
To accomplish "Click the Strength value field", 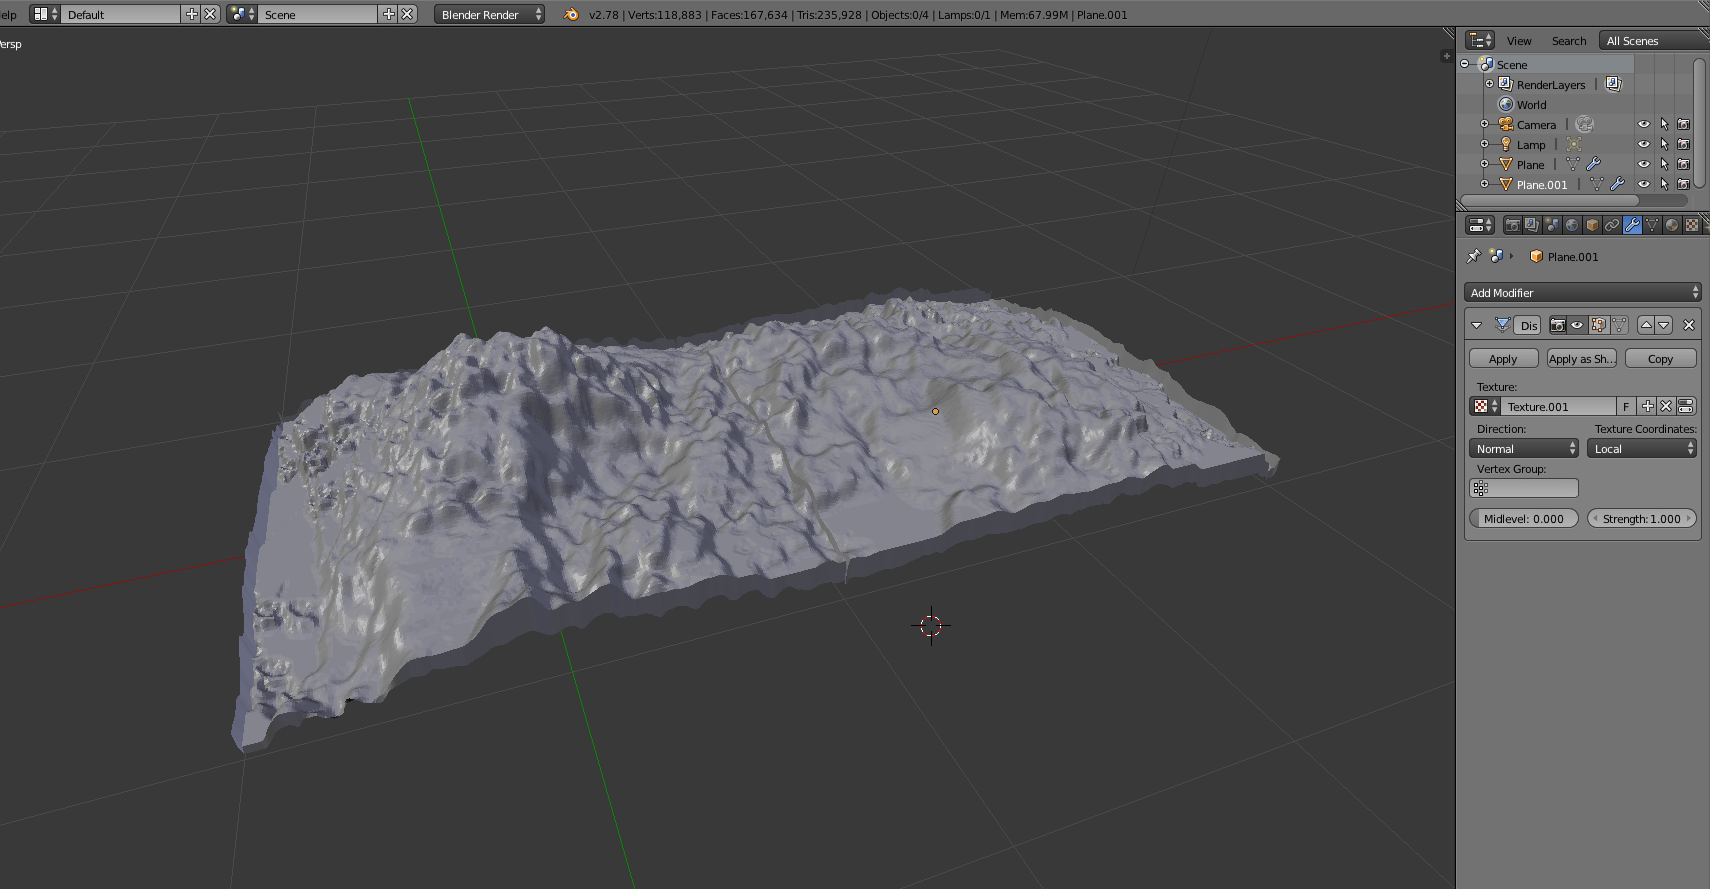I will coord(1642,518).
